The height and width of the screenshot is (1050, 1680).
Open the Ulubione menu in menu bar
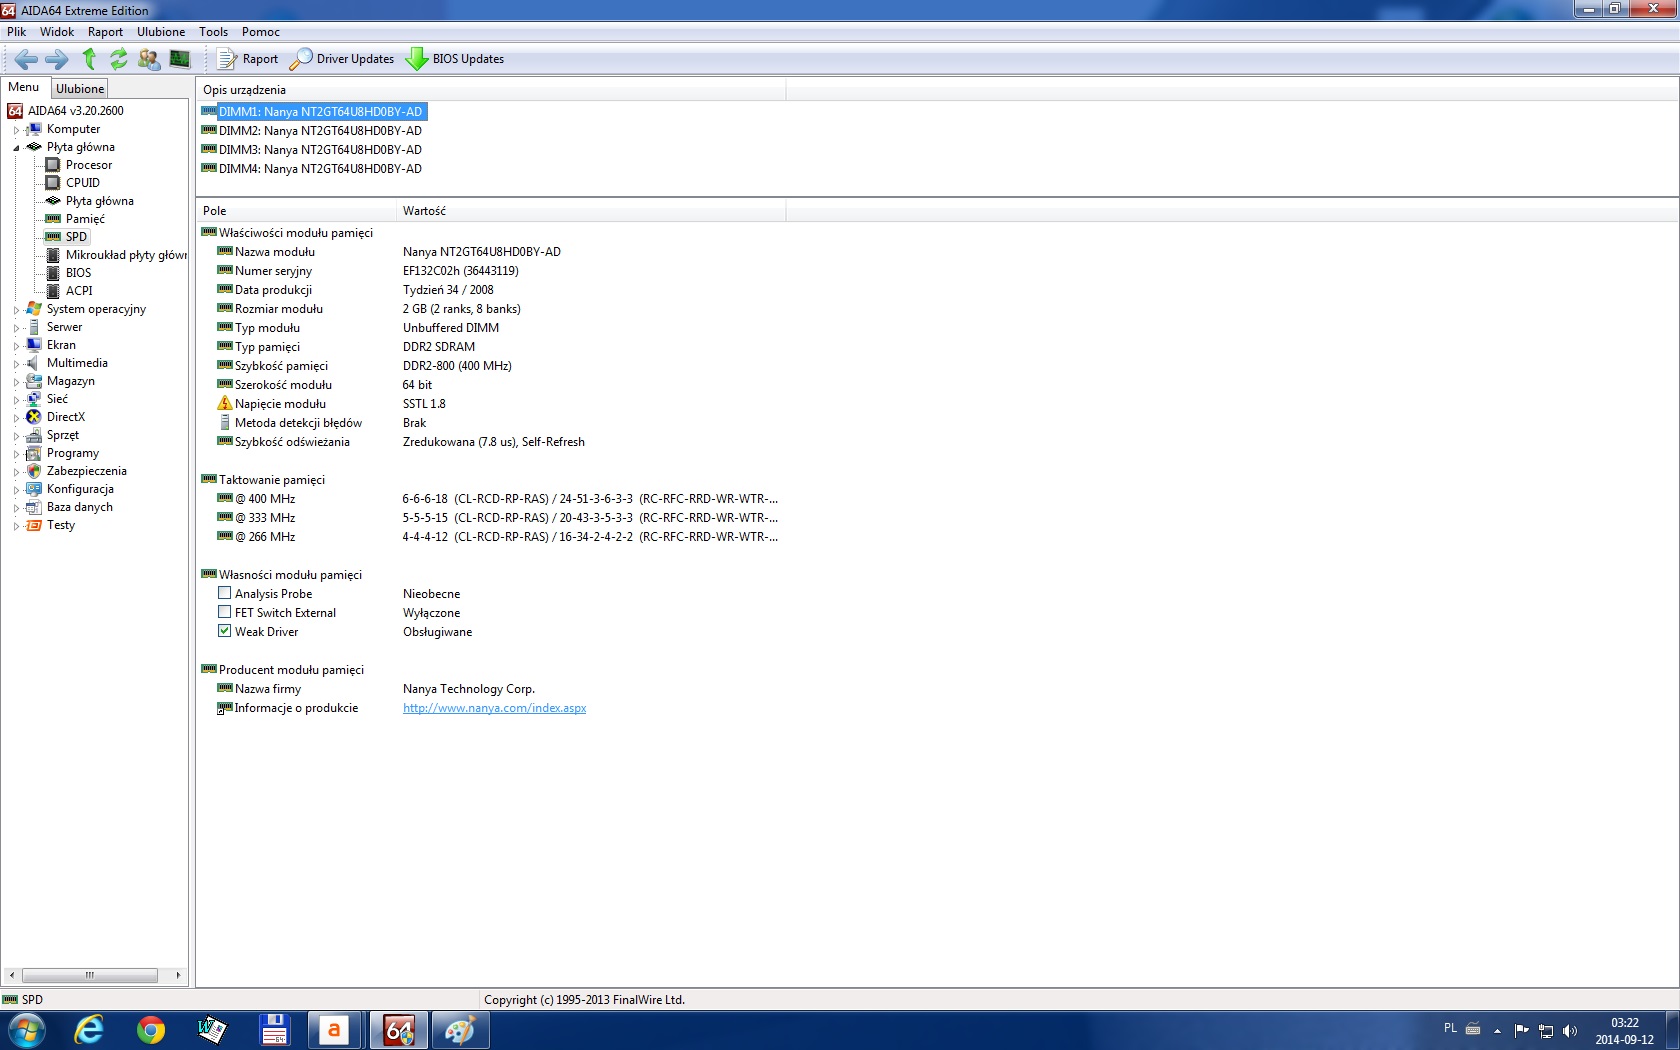pyautogui.click(x=161, y=32)
